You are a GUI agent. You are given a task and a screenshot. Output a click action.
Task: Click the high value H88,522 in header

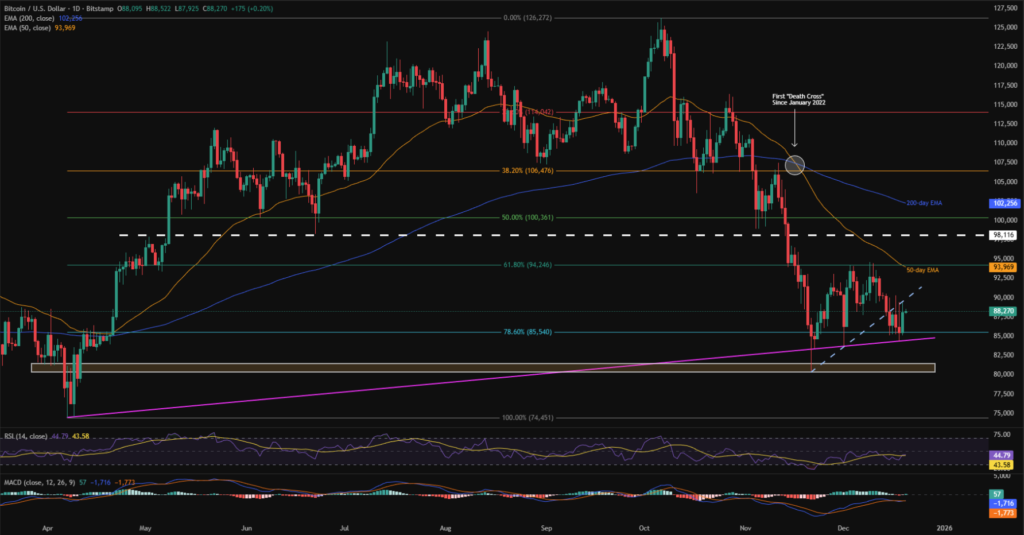point(159,9)
